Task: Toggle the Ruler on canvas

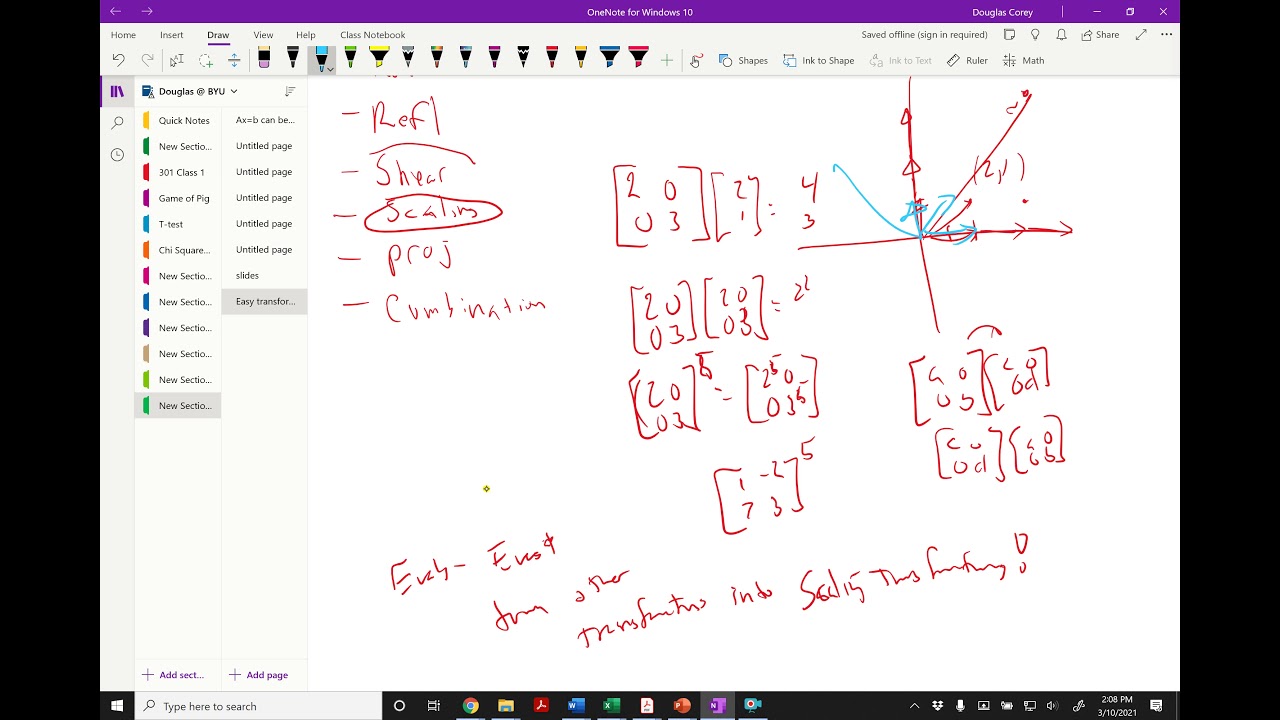Action: pos(967,60)
